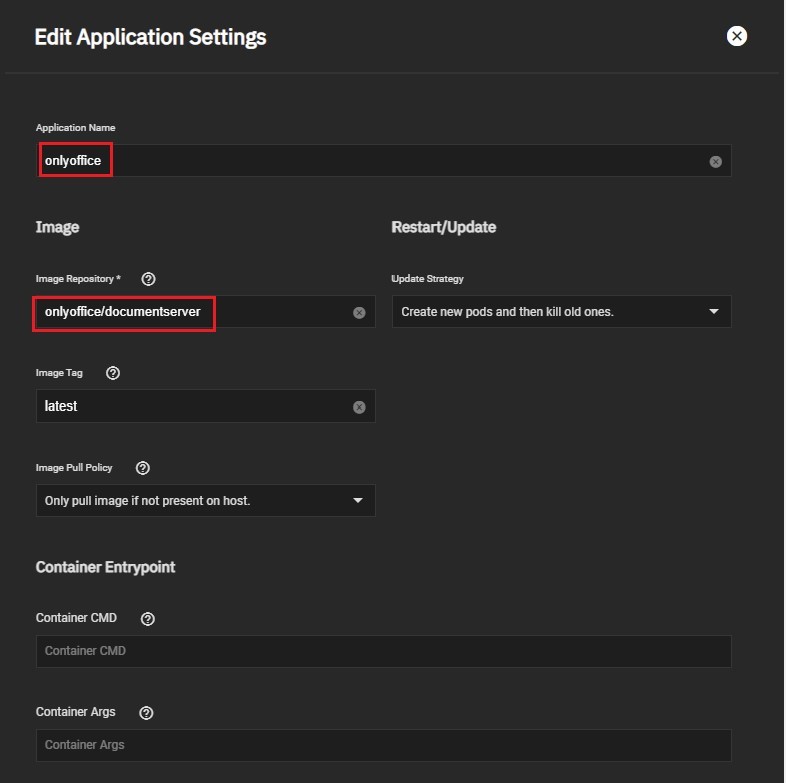Focus the Container Args input field

click(383, 745)
